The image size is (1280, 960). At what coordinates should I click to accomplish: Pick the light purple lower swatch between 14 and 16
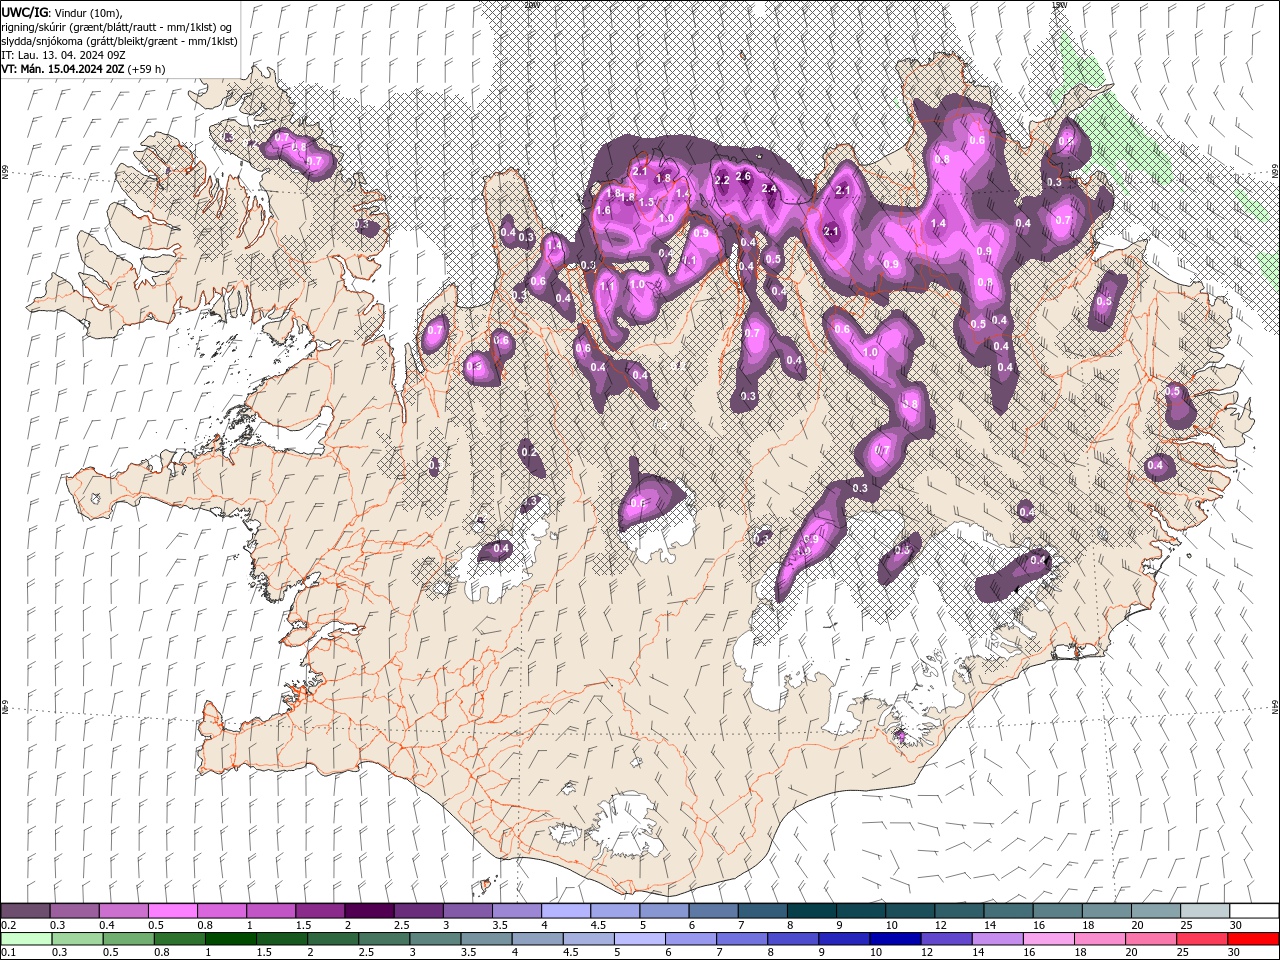point(996,938)
